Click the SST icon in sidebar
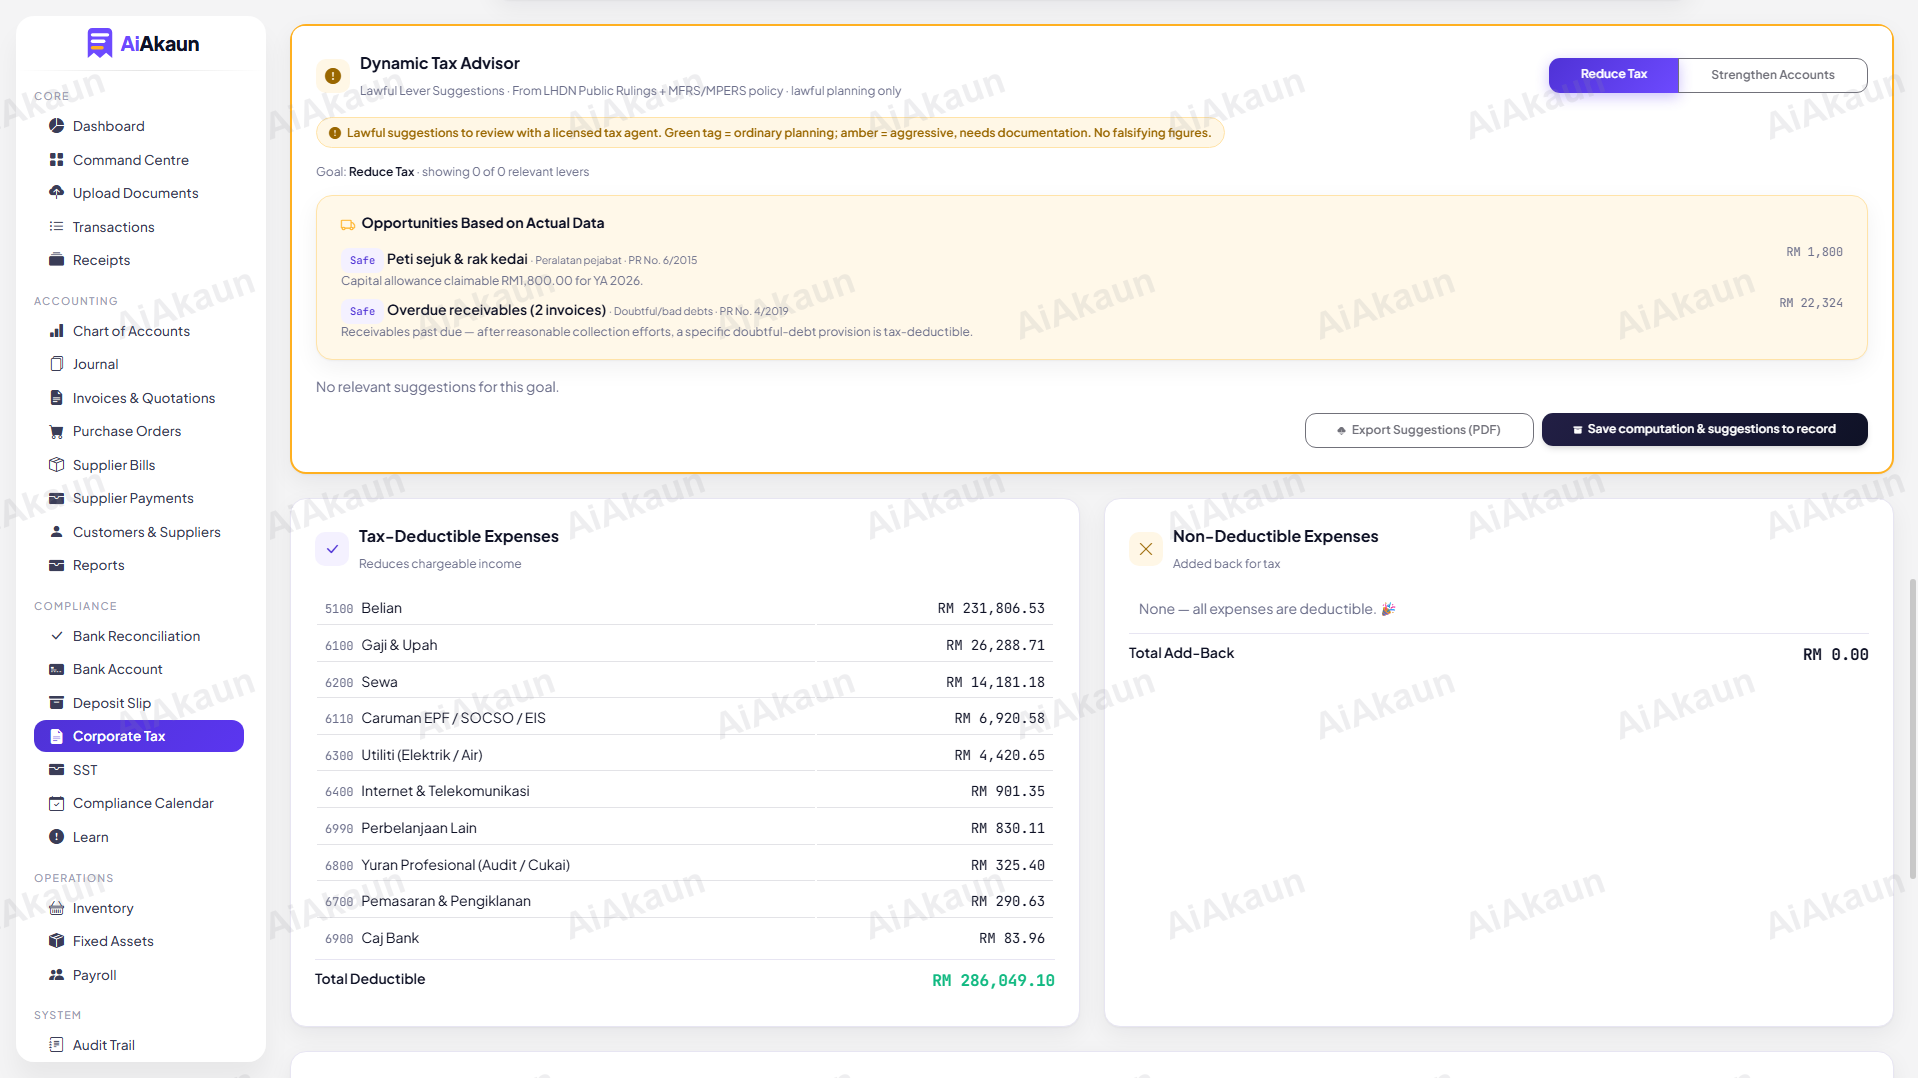 click(57, 770)
